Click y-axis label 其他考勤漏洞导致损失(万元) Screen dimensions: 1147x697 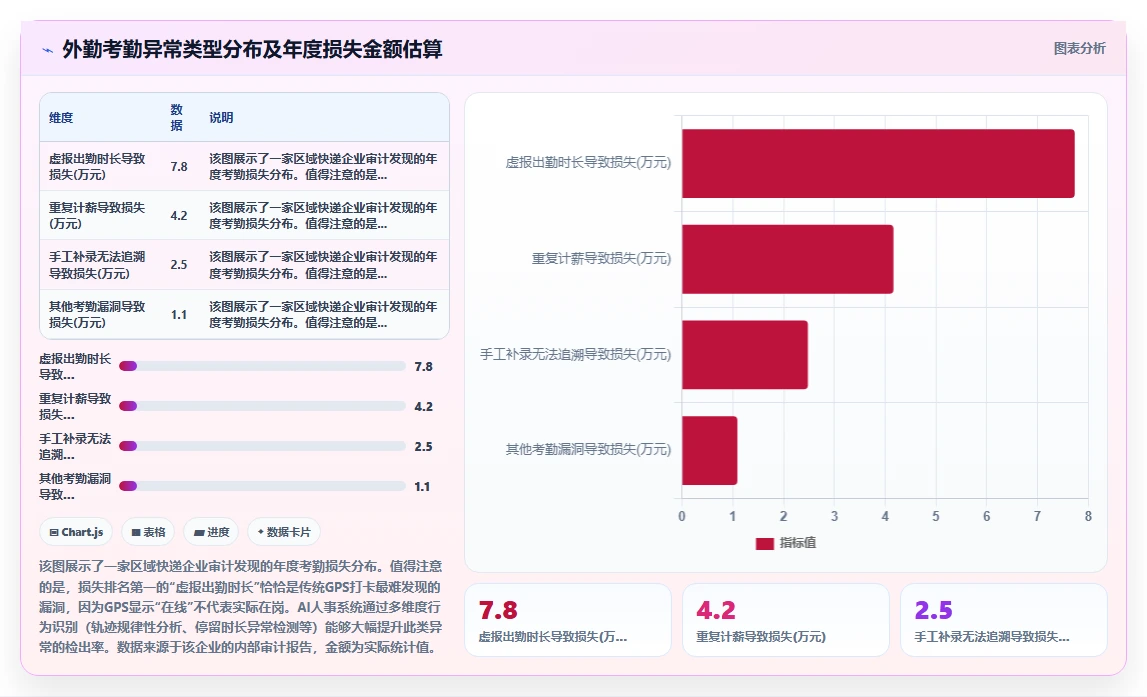point(588,449)
